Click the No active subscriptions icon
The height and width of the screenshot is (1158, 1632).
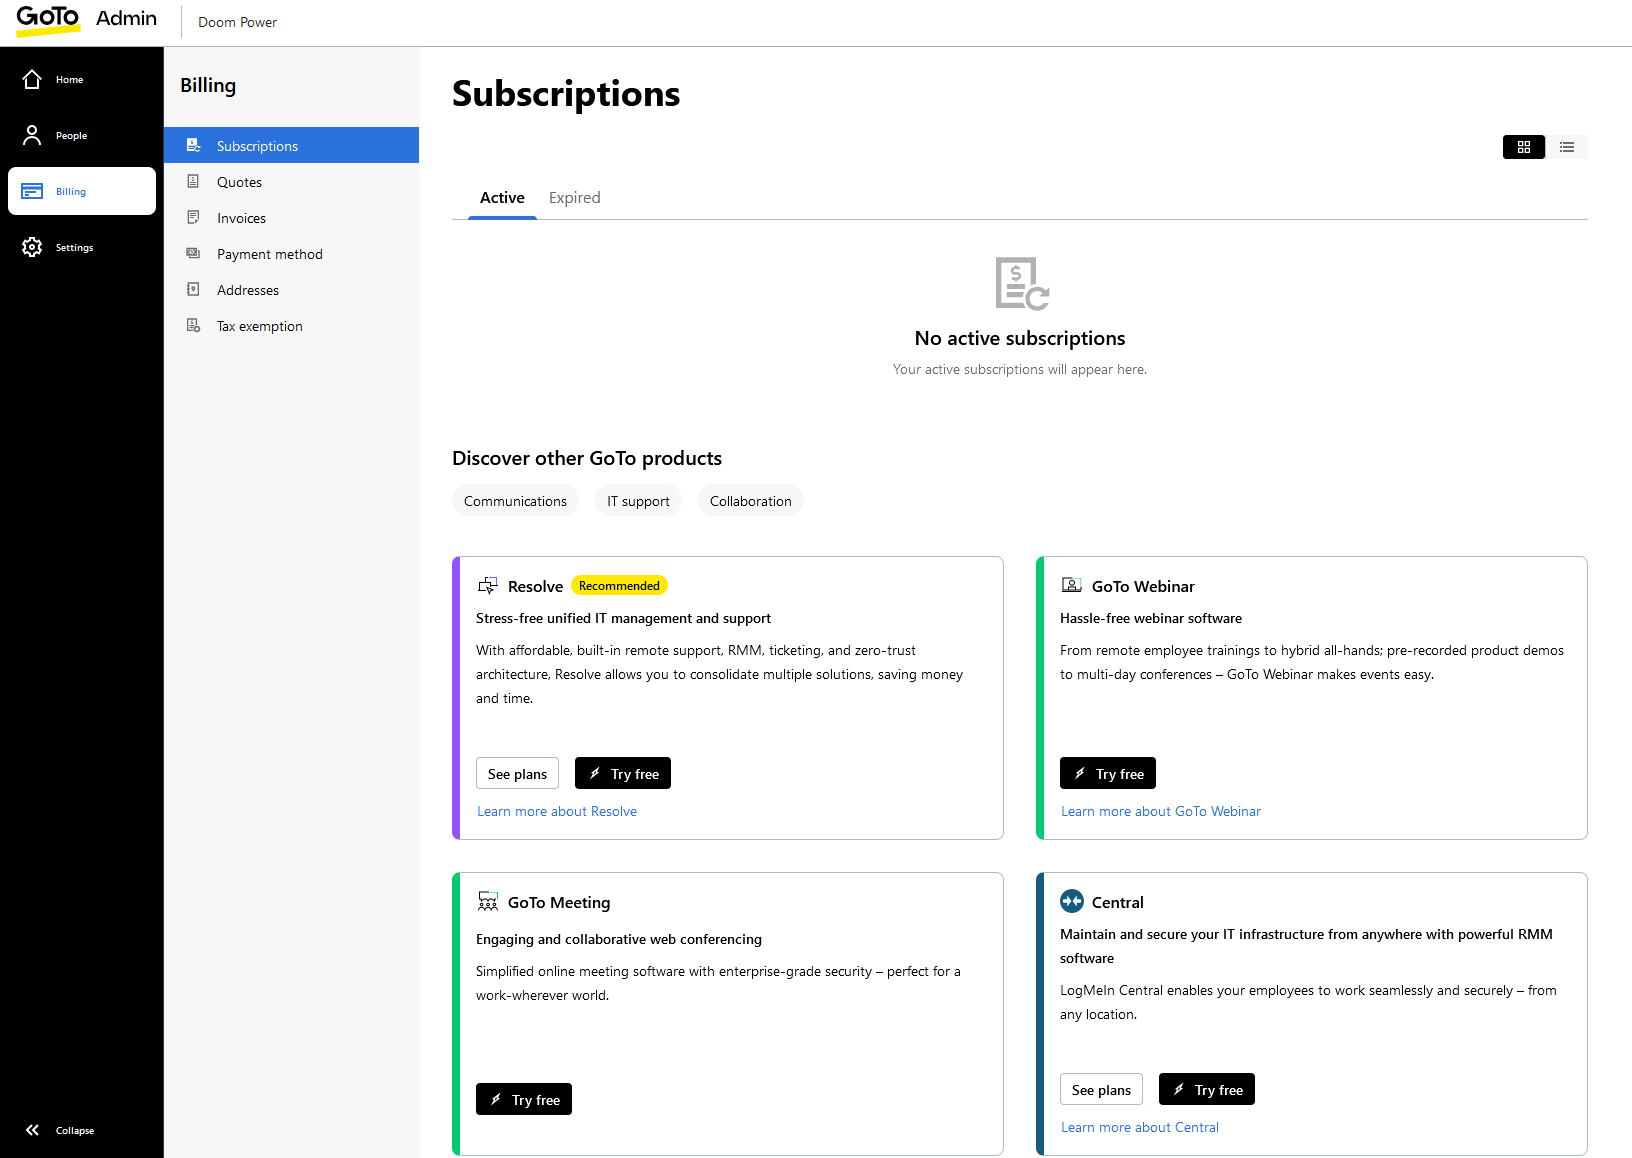1021,283
